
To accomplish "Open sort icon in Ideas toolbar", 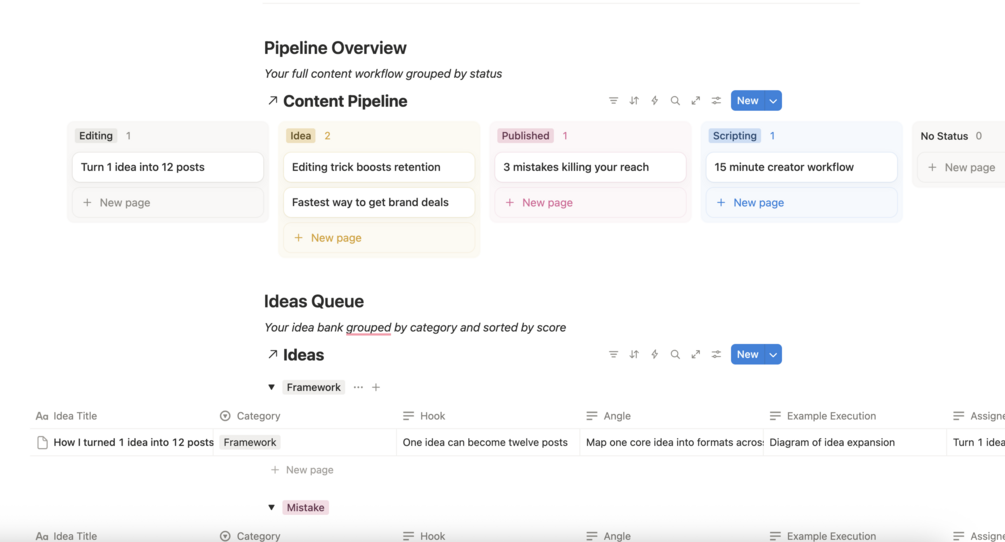I will 634,354.
